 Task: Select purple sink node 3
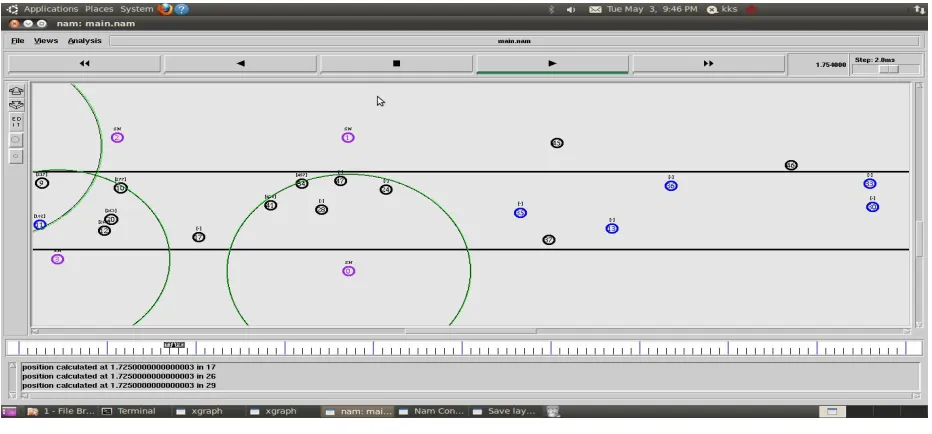(57, 259)
